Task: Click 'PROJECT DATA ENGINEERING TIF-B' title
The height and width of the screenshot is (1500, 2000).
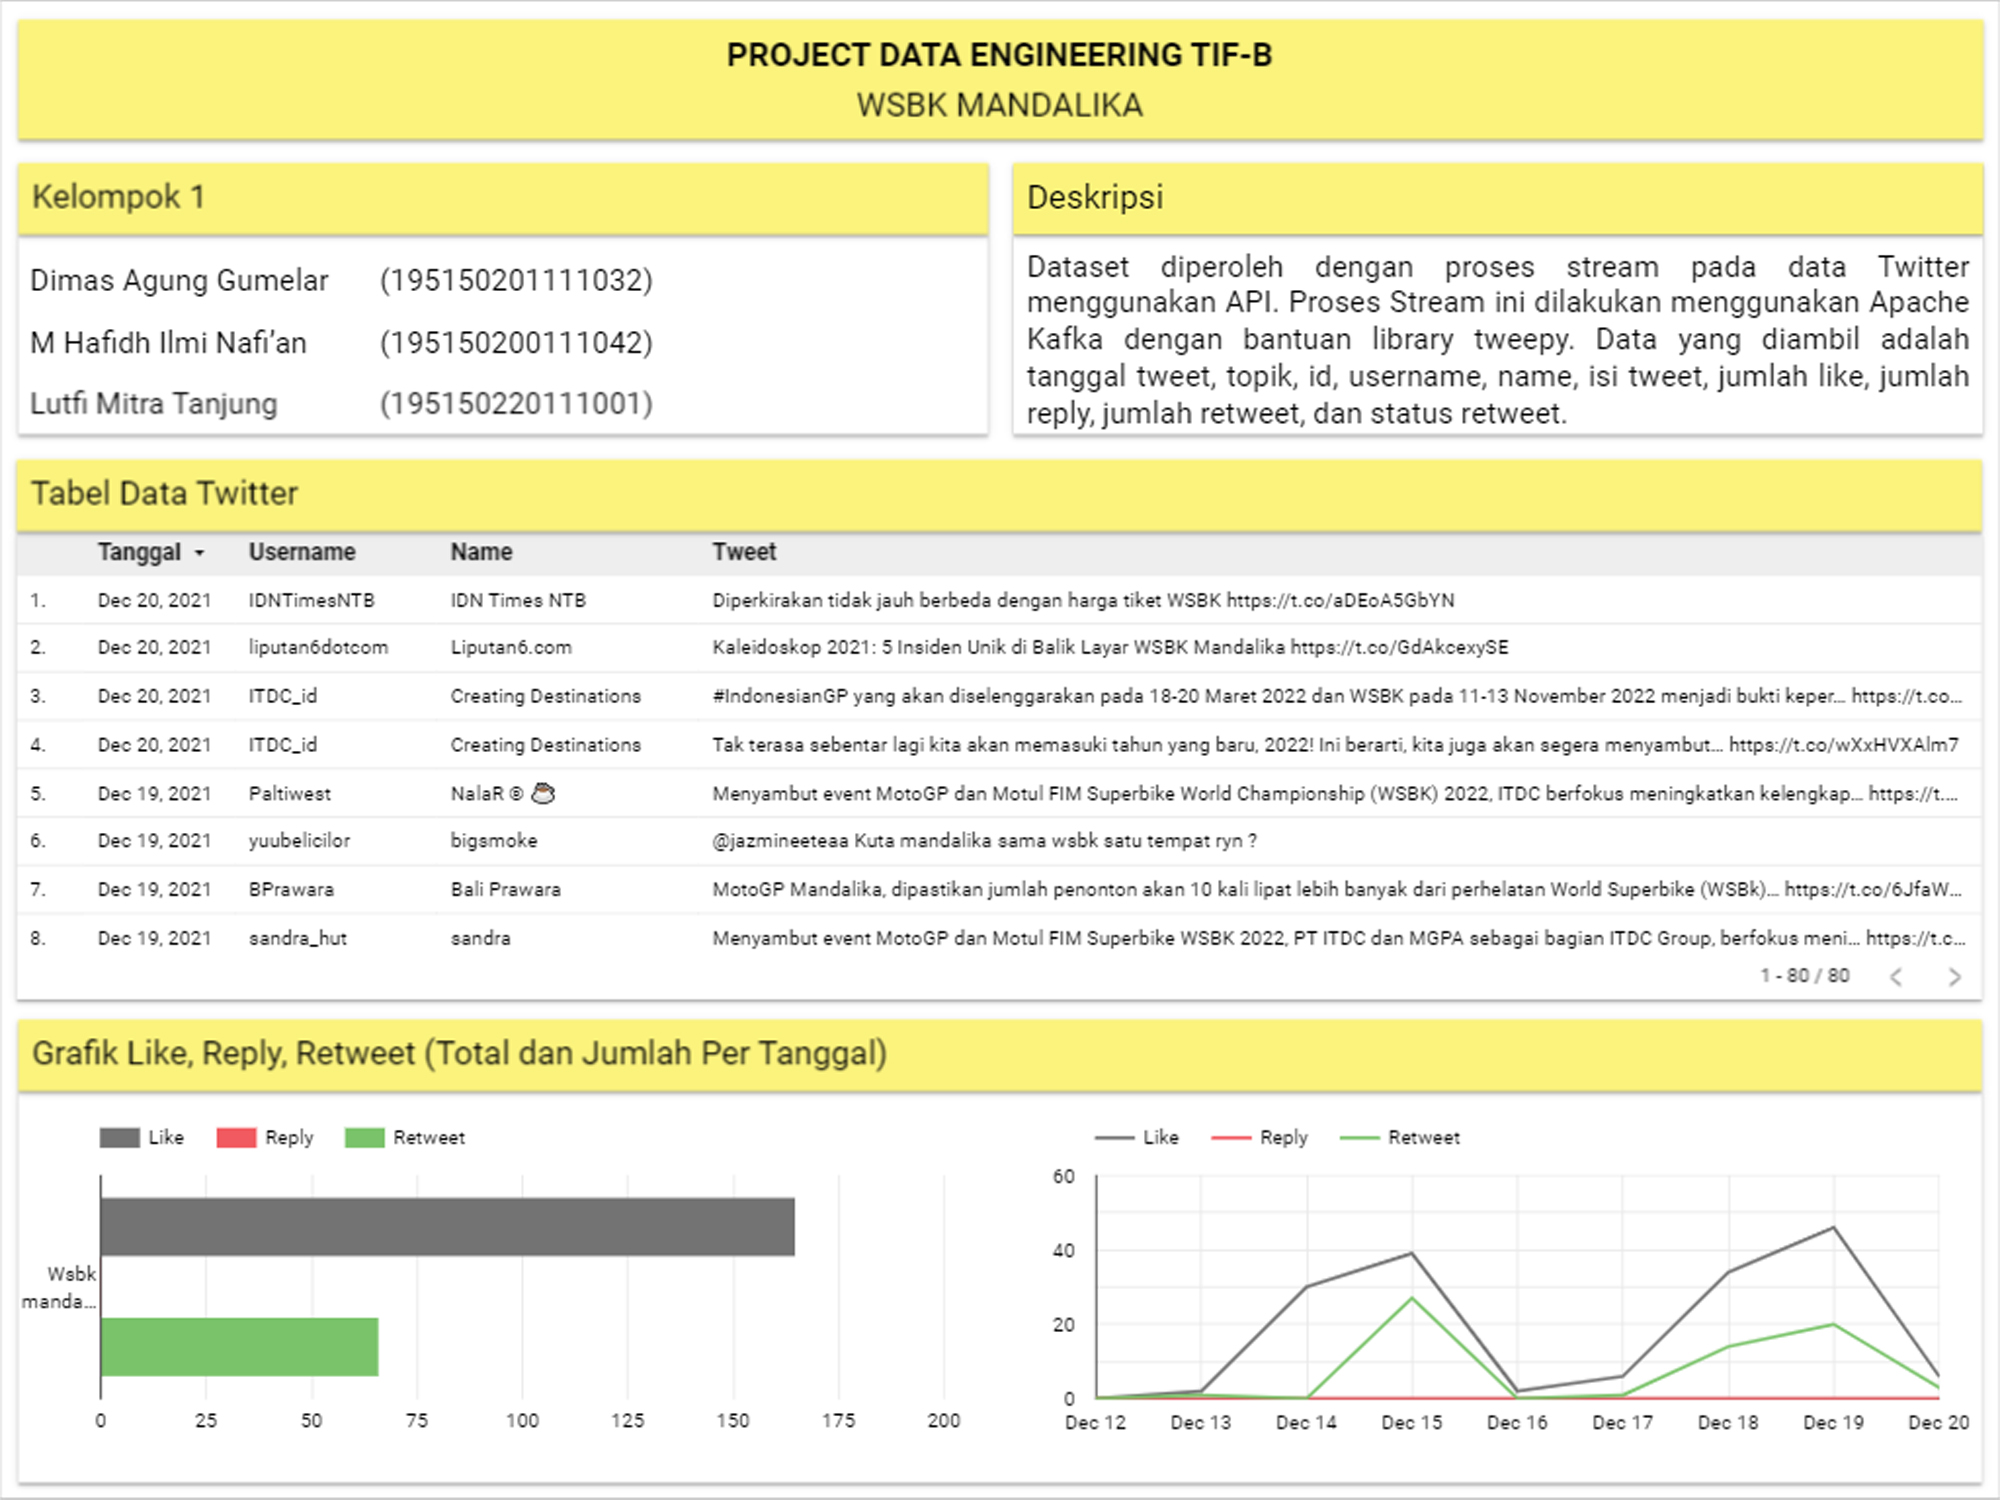Action: tap(1000, 55)
